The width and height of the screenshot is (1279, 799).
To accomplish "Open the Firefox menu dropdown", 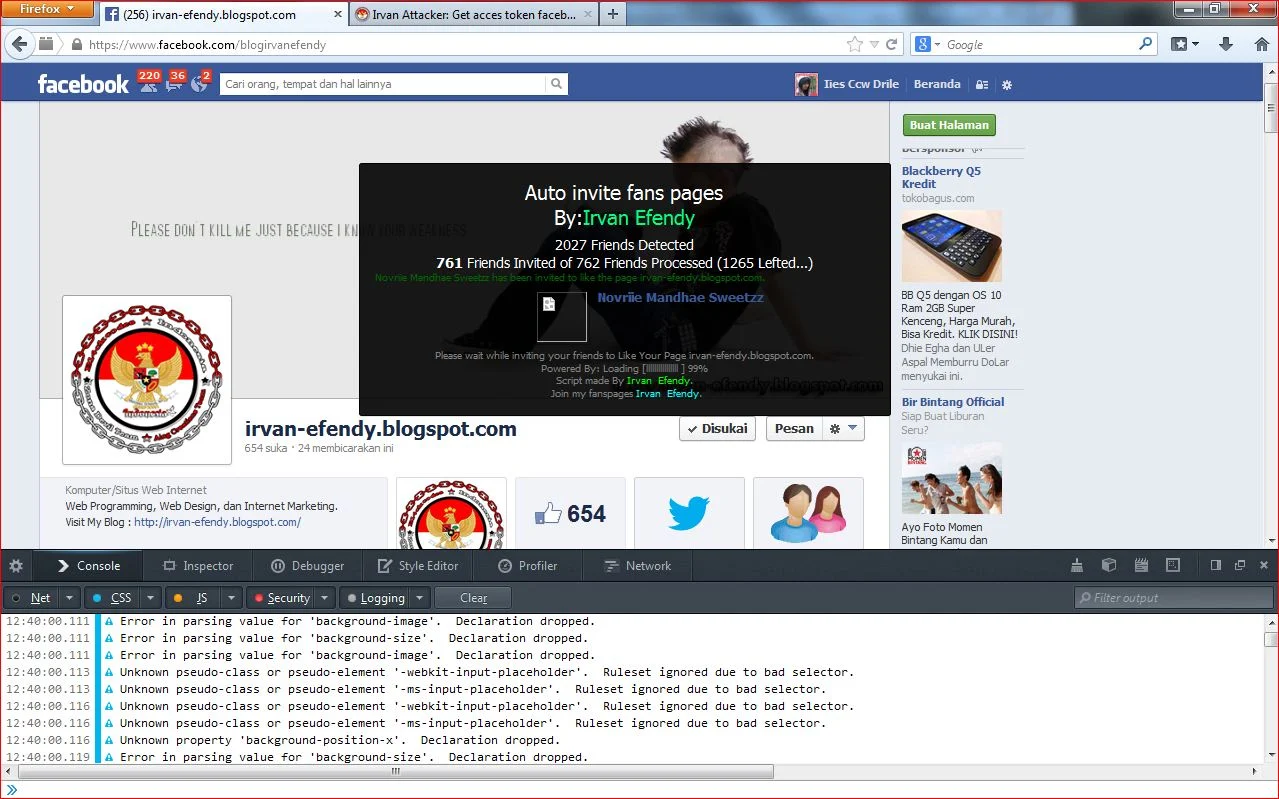I will click(48, 9).
